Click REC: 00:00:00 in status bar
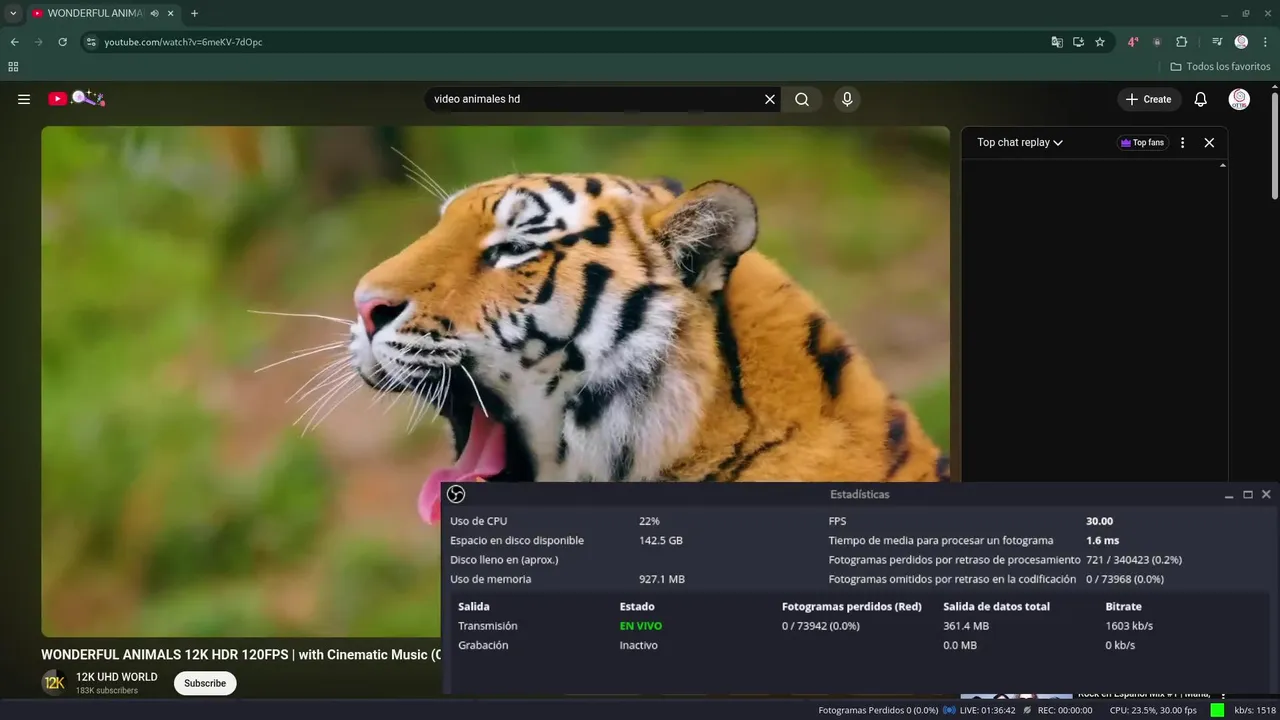1280x720 pixels. (x=1065, y=710)
